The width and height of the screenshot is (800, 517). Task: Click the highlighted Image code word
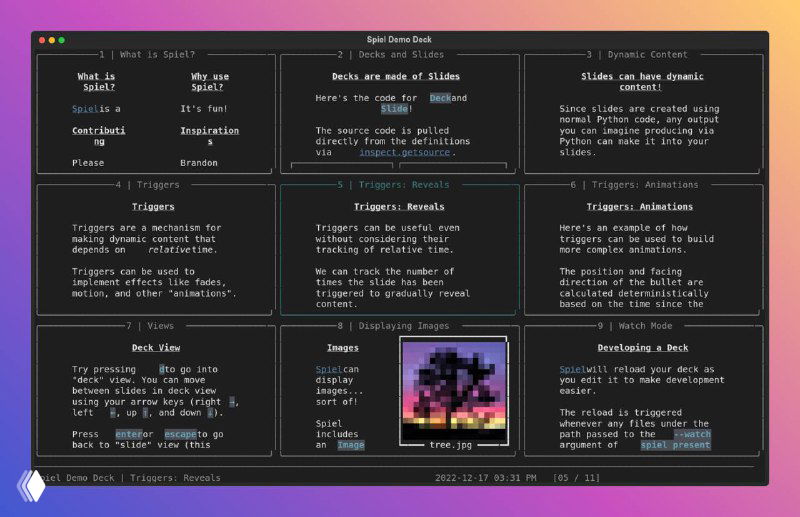click(351, 445)
